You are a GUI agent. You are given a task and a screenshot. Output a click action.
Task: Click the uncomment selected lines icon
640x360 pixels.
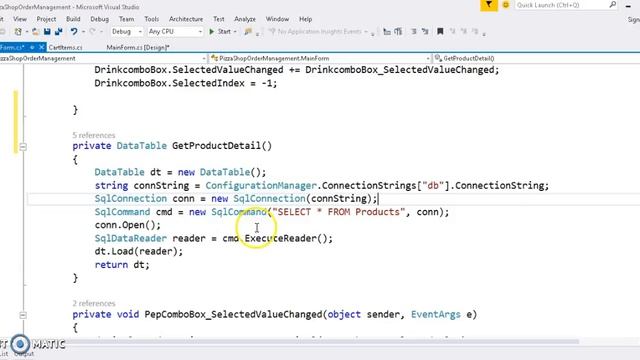click(x=425, y=31)
